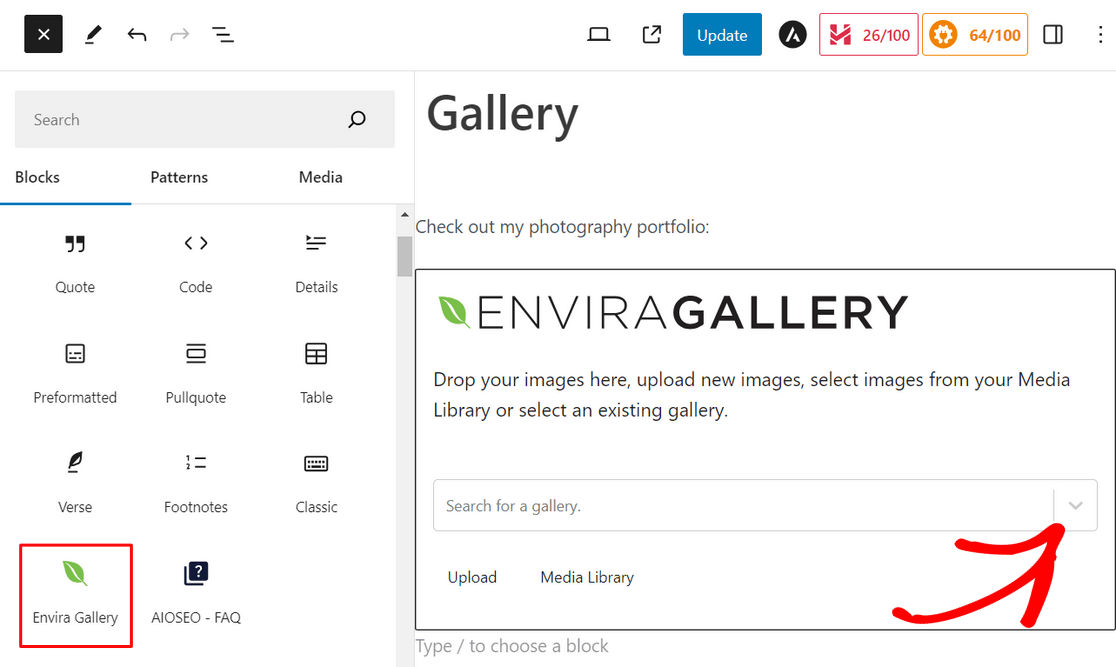Click 'Type / to choose a block' placeholder
Screen dimensions: 1116x667
click(512, 646)
